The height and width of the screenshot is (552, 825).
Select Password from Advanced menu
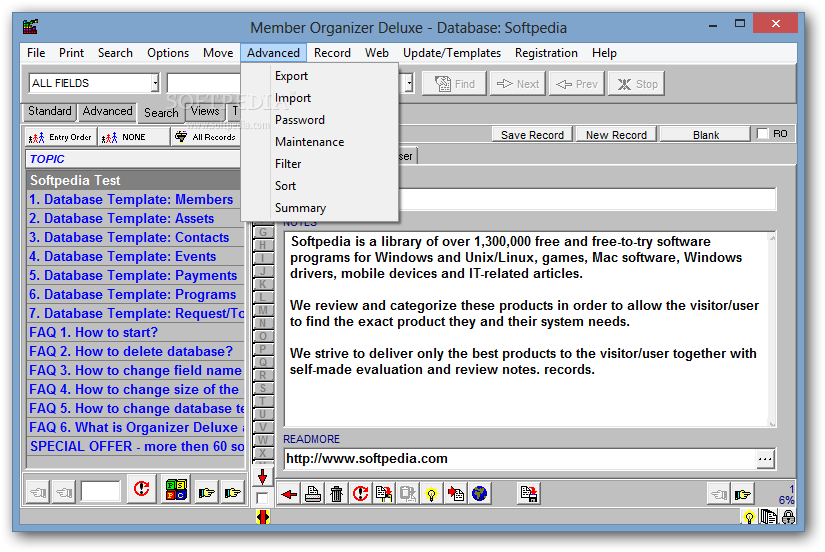tap(299, 121)
